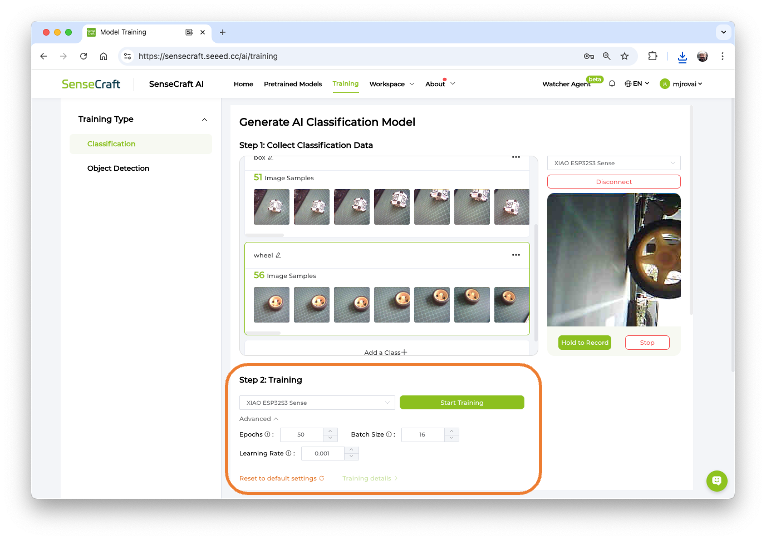Screen dimensions: 766x540
Task: Click the edit pencil next to wheel class
Action: pos(277,255)
